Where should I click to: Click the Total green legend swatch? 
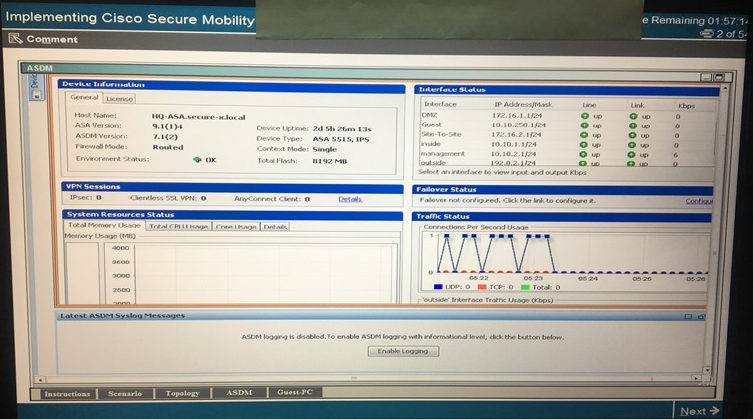pyautogui.click(x=525, y=287)
